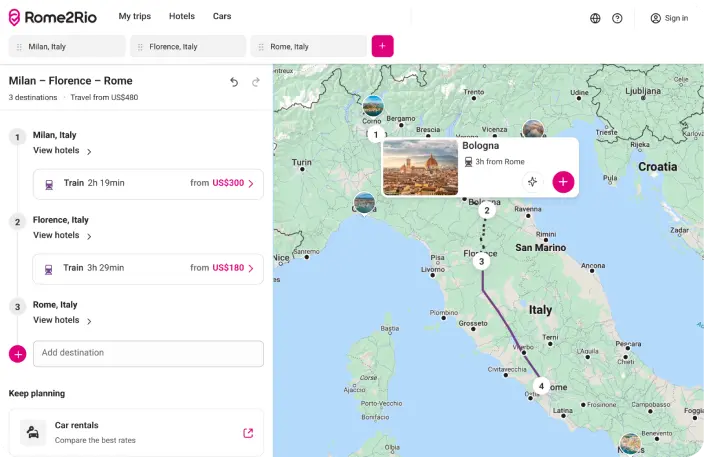Click the drag handle on Milan chip
This screenshot has width=704, height=457.
19,47
